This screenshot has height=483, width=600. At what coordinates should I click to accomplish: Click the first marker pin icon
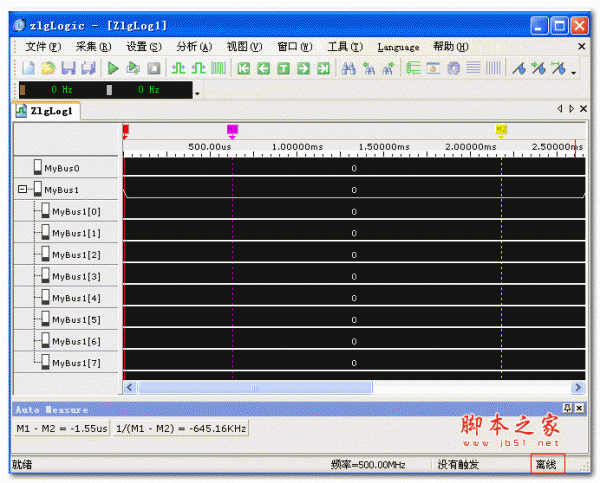[519, 69]
